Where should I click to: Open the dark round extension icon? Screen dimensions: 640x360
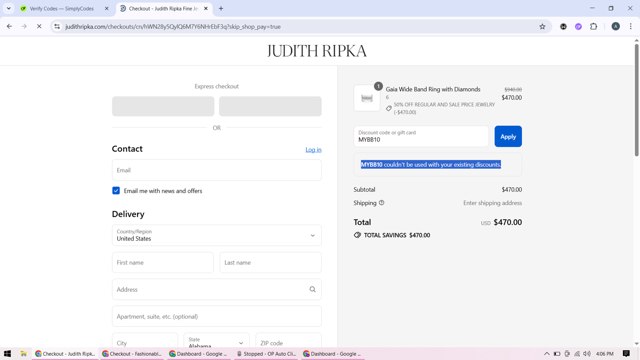[x=563, y=27]
